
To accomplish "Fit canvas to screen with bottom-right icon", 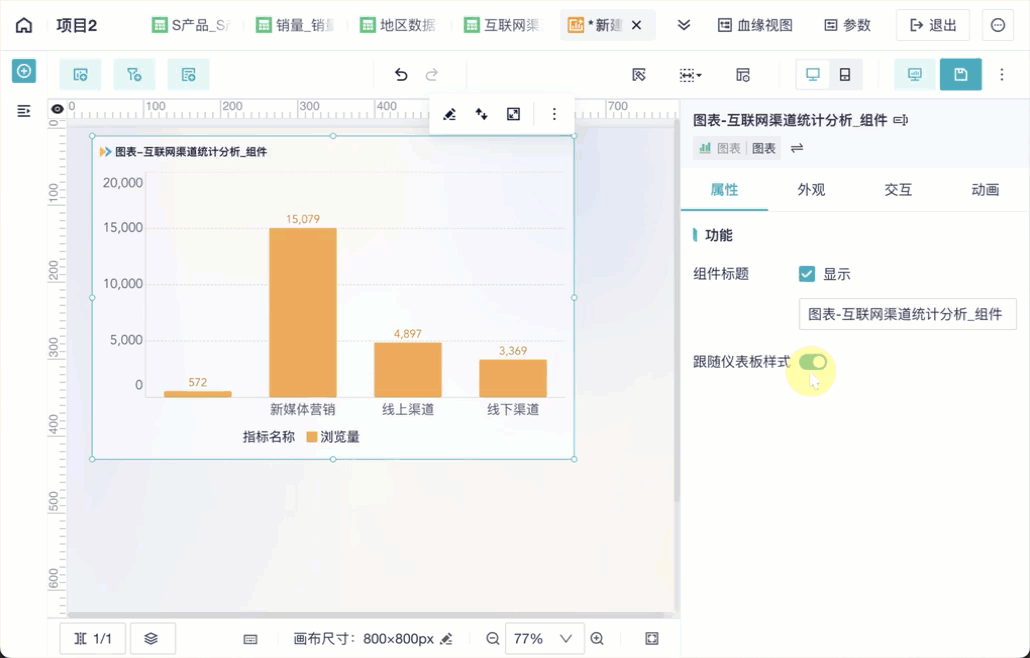I will point(651,638).
